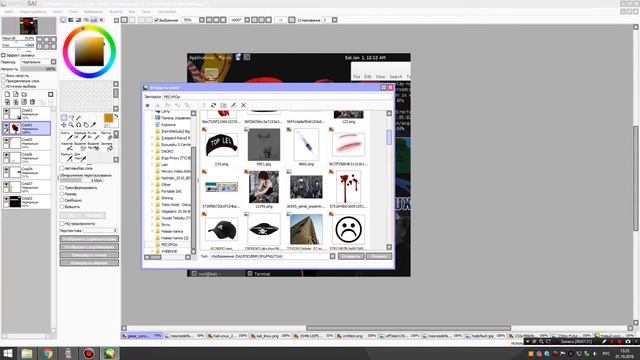Viewport: 640px width, 360px height.
Task: Switch to the kali_linux.png document tab
Action: point(270,336)
